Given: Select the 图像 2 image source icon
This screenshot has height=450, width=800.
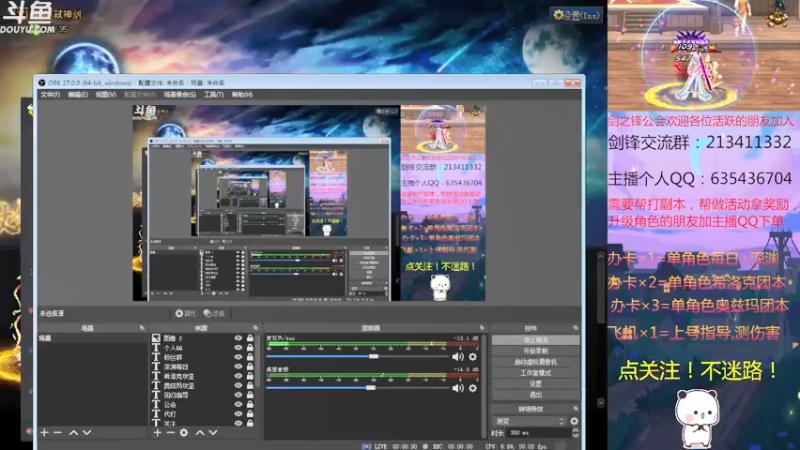Looking at the screenshot, I should point(156,338).
